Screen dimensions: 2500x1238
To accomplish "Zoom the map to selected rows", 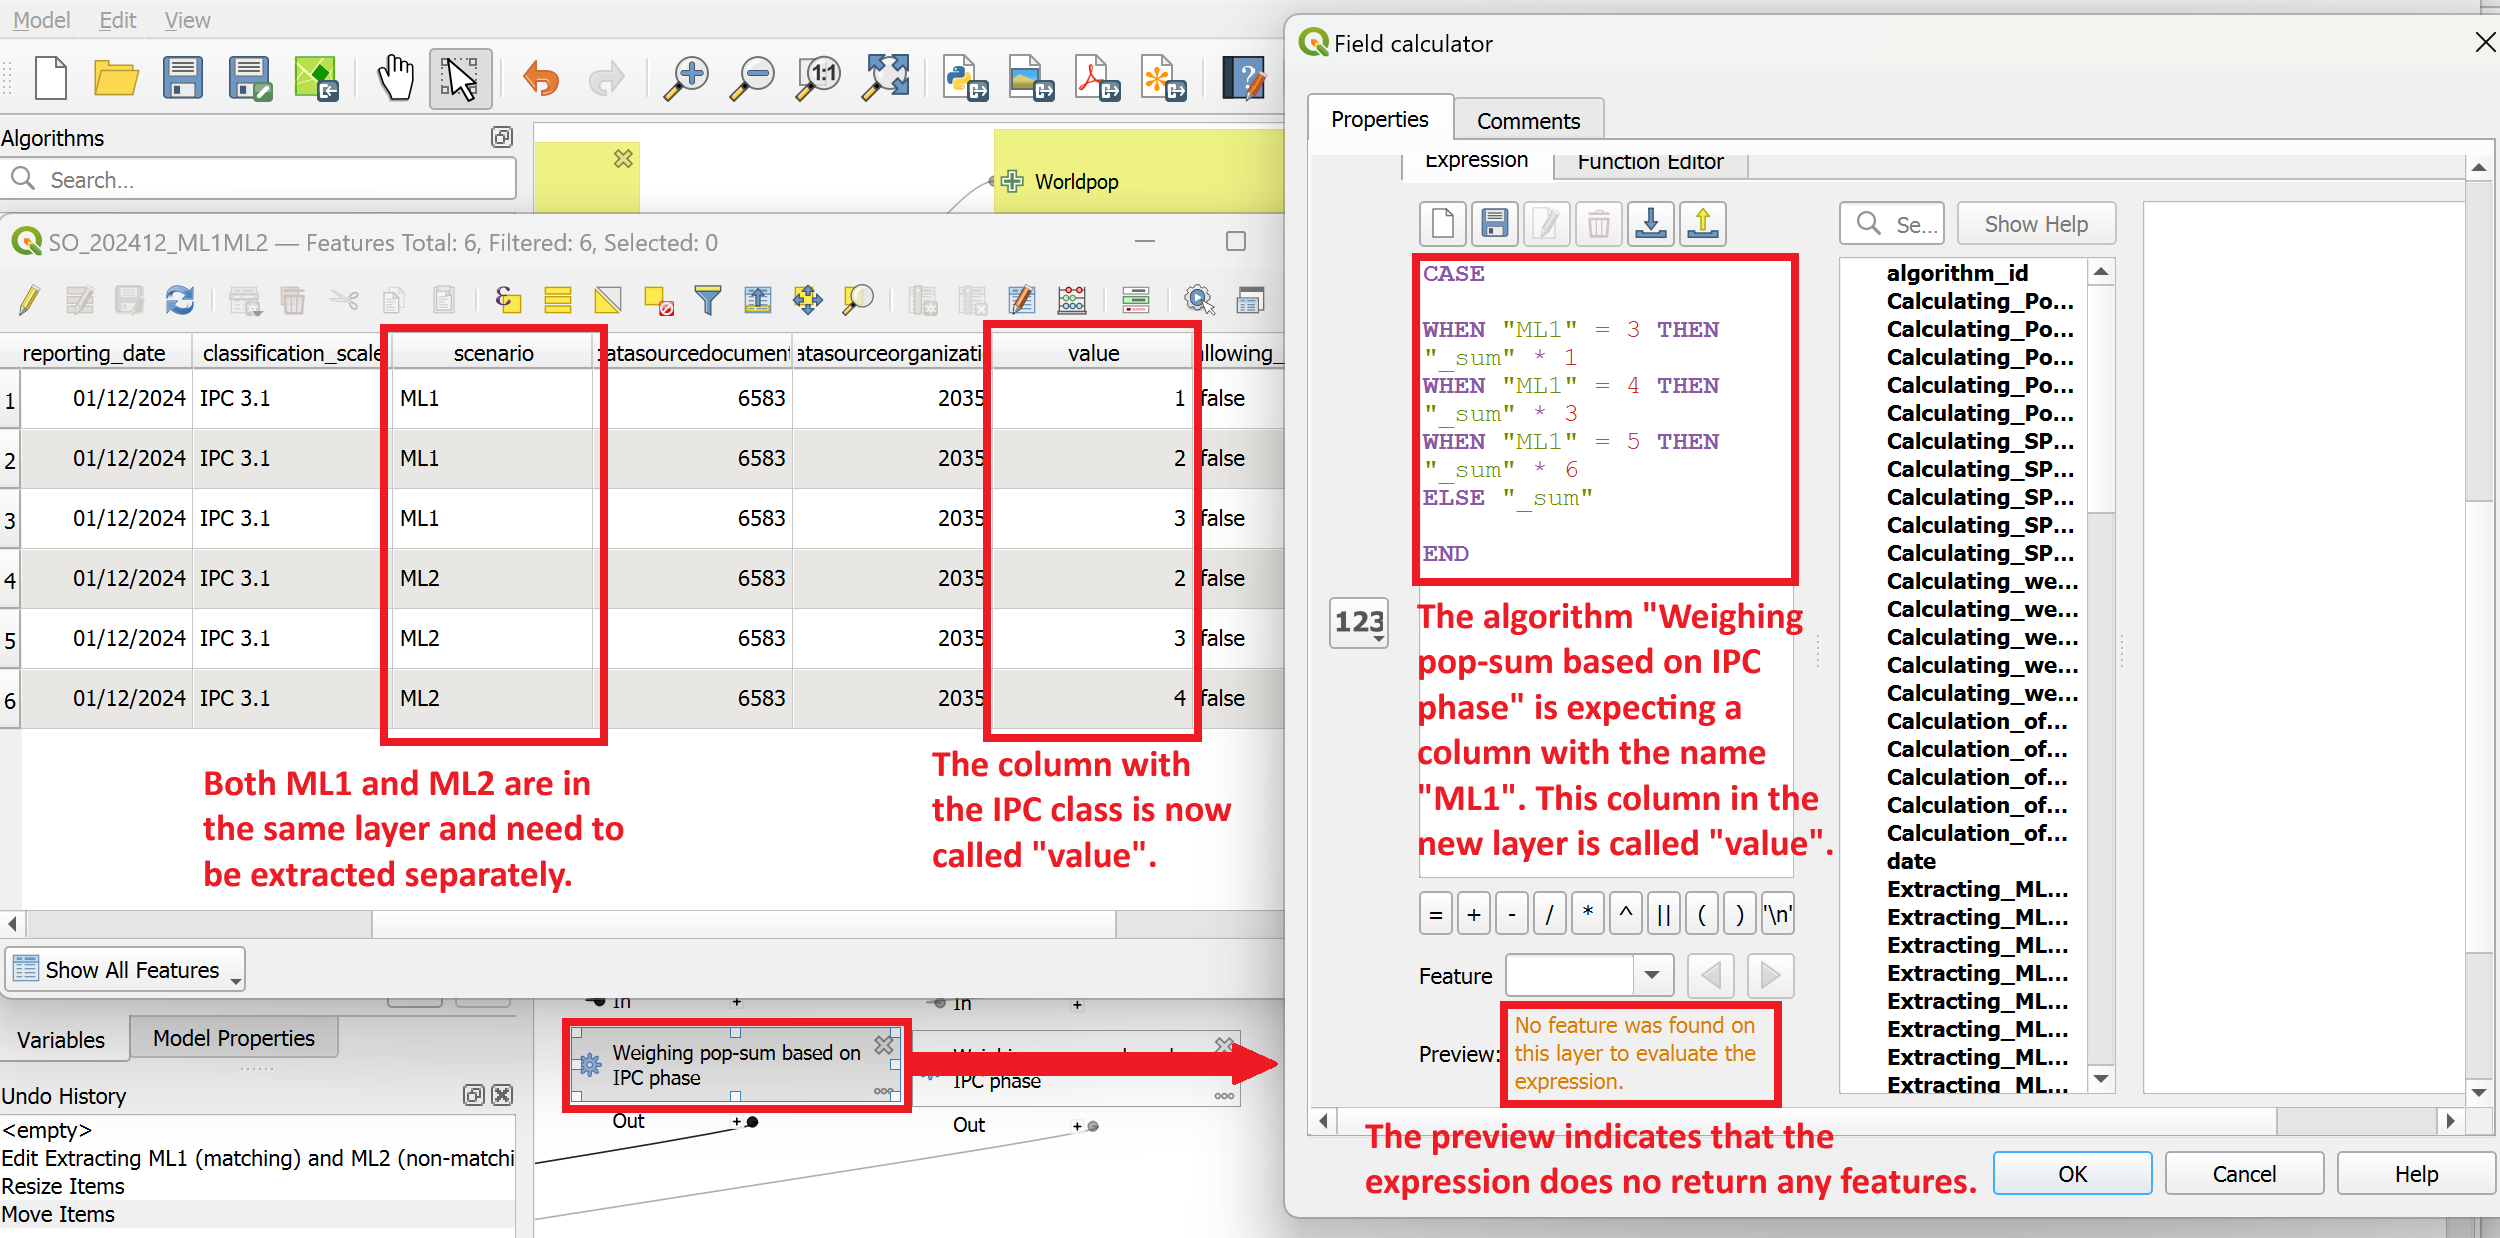I will tap(856, 300).
